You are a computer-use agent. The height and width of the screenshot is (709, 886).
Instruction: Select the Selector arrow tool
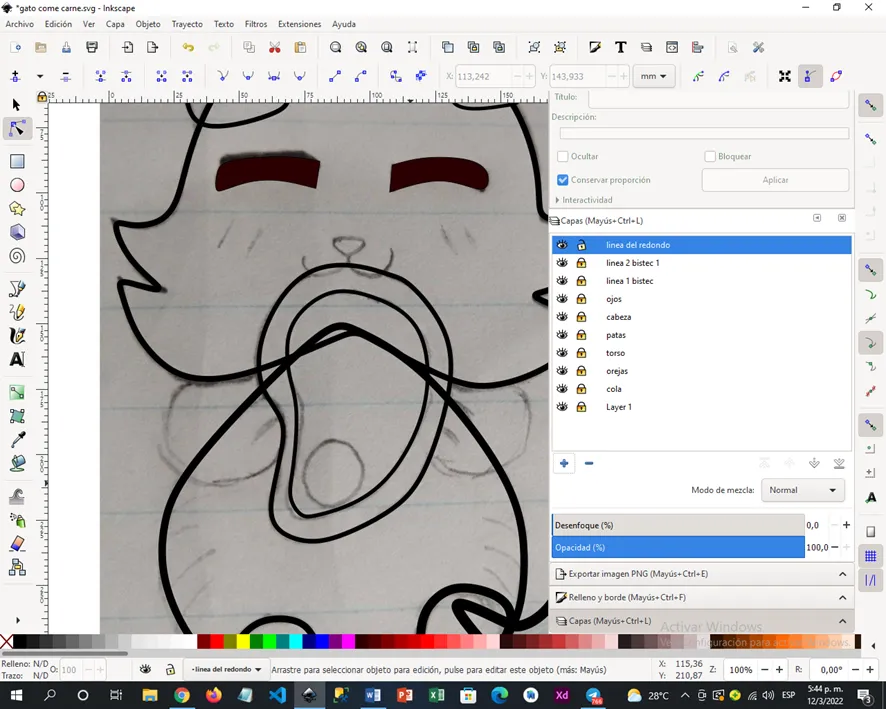(16, 105)
